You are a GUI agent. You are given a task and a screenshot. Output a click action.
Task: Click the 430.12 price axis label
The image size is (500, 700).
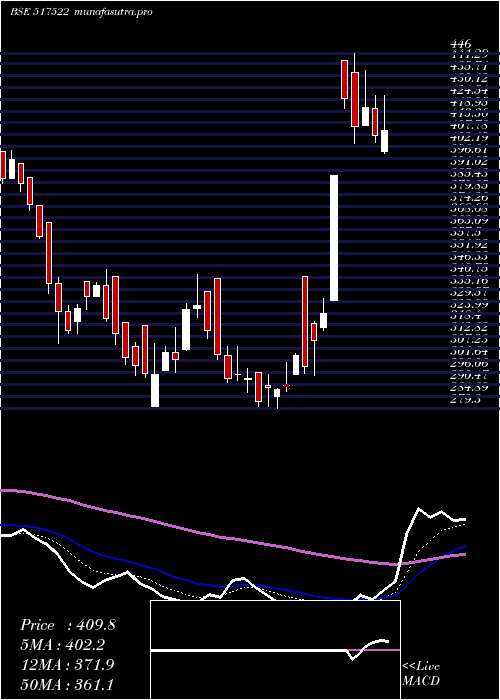(x=469, y=79)
